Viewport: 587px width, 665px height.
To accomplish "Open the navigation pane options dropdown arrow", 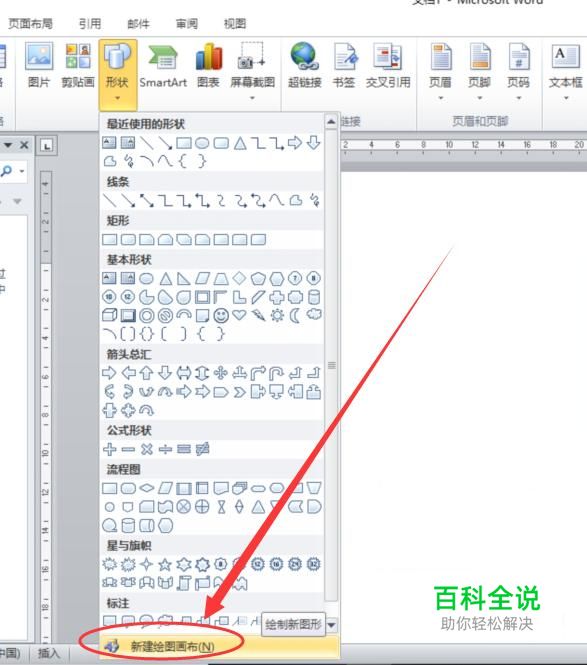I will [x=8, y=145].
